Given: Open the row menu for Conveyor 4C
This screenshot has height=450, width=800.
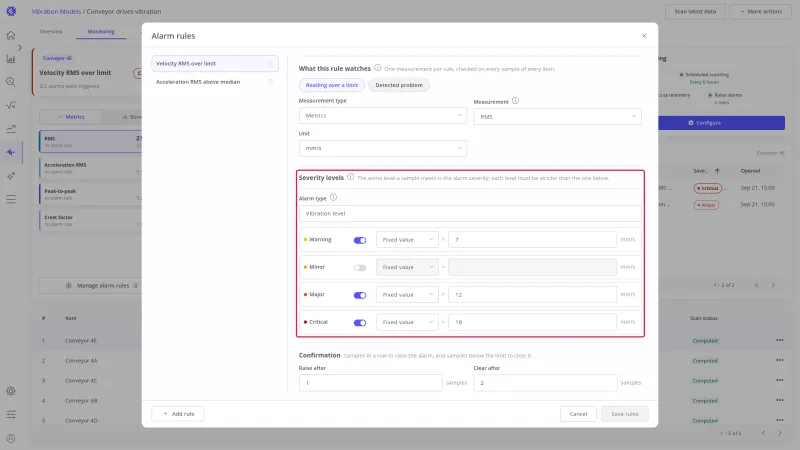Looking at the screenshot, I should click(780, 380).
